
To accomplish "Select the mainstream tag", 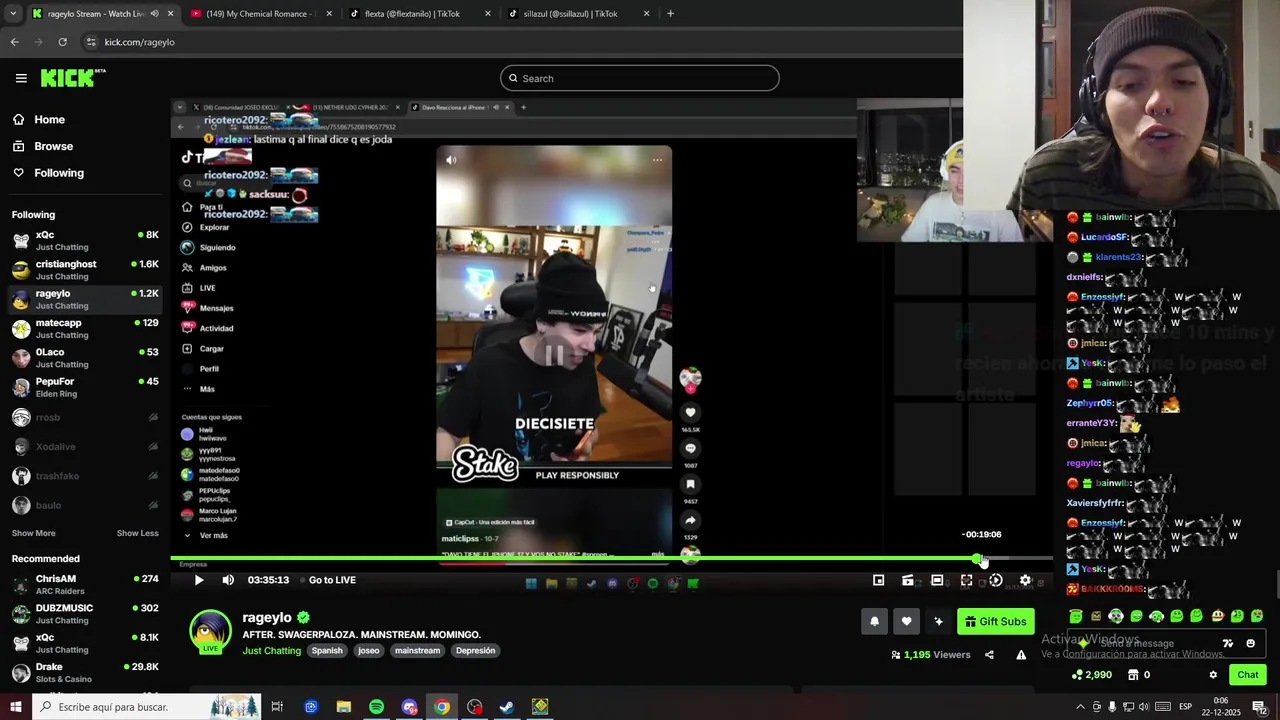I will (417, 650).
